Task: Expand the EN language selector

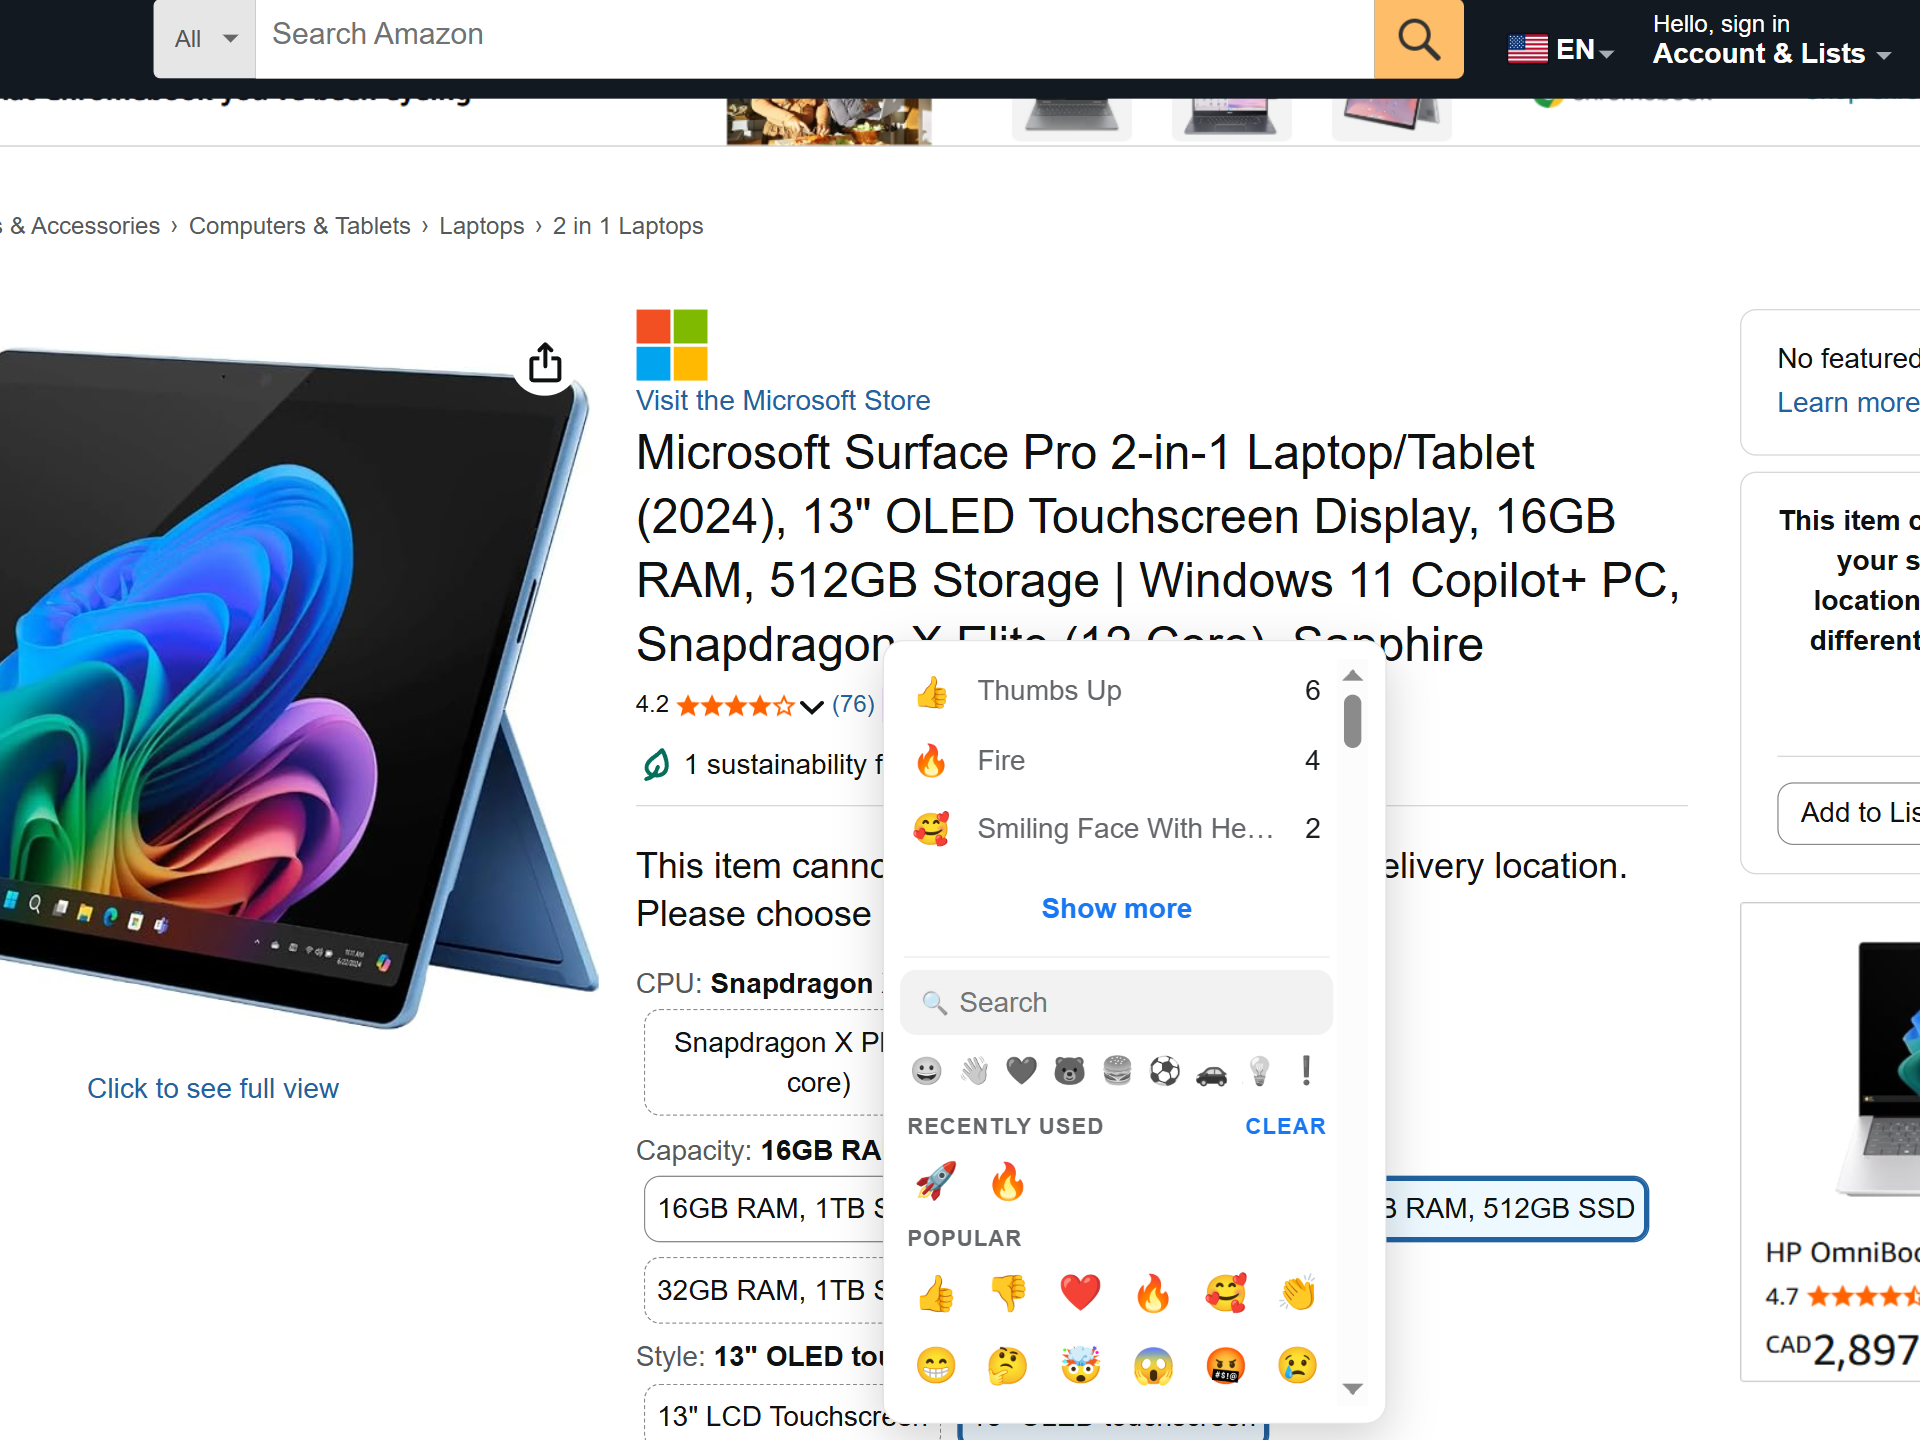Action: tap(1561, 49)
